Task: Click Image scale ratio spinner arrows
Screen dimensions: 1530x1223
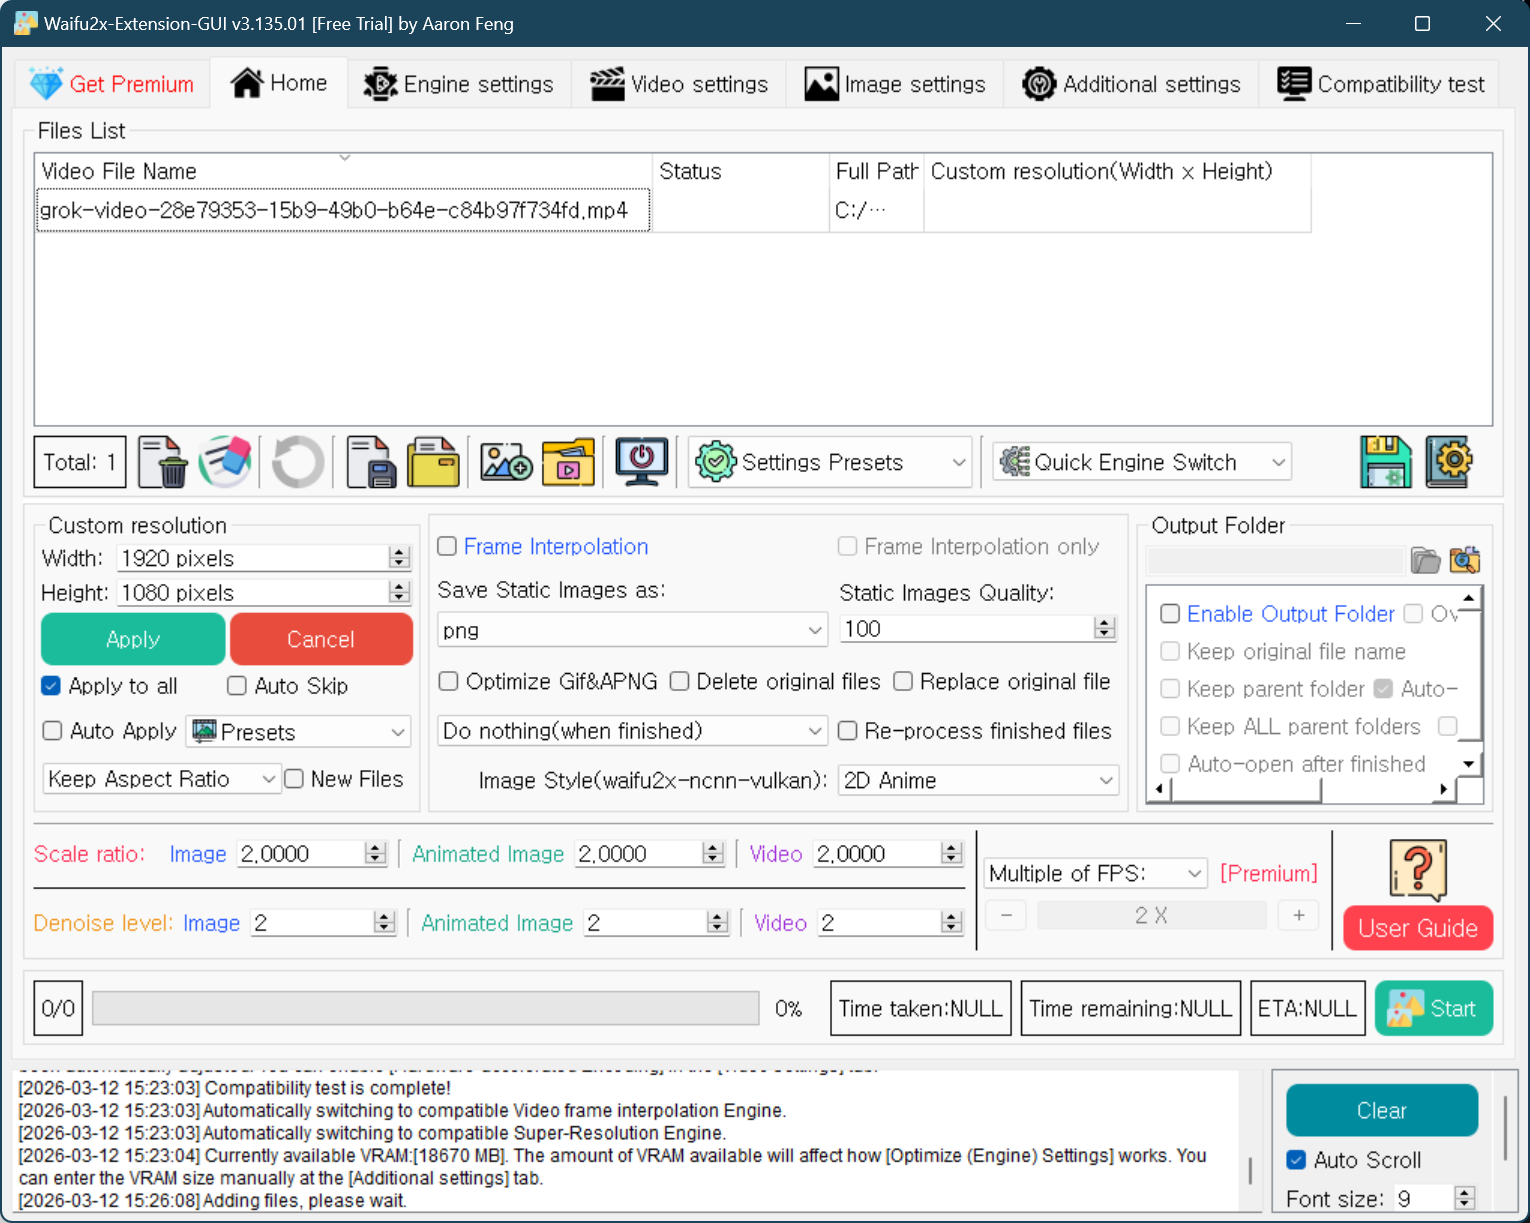Action: coord(375,854)
